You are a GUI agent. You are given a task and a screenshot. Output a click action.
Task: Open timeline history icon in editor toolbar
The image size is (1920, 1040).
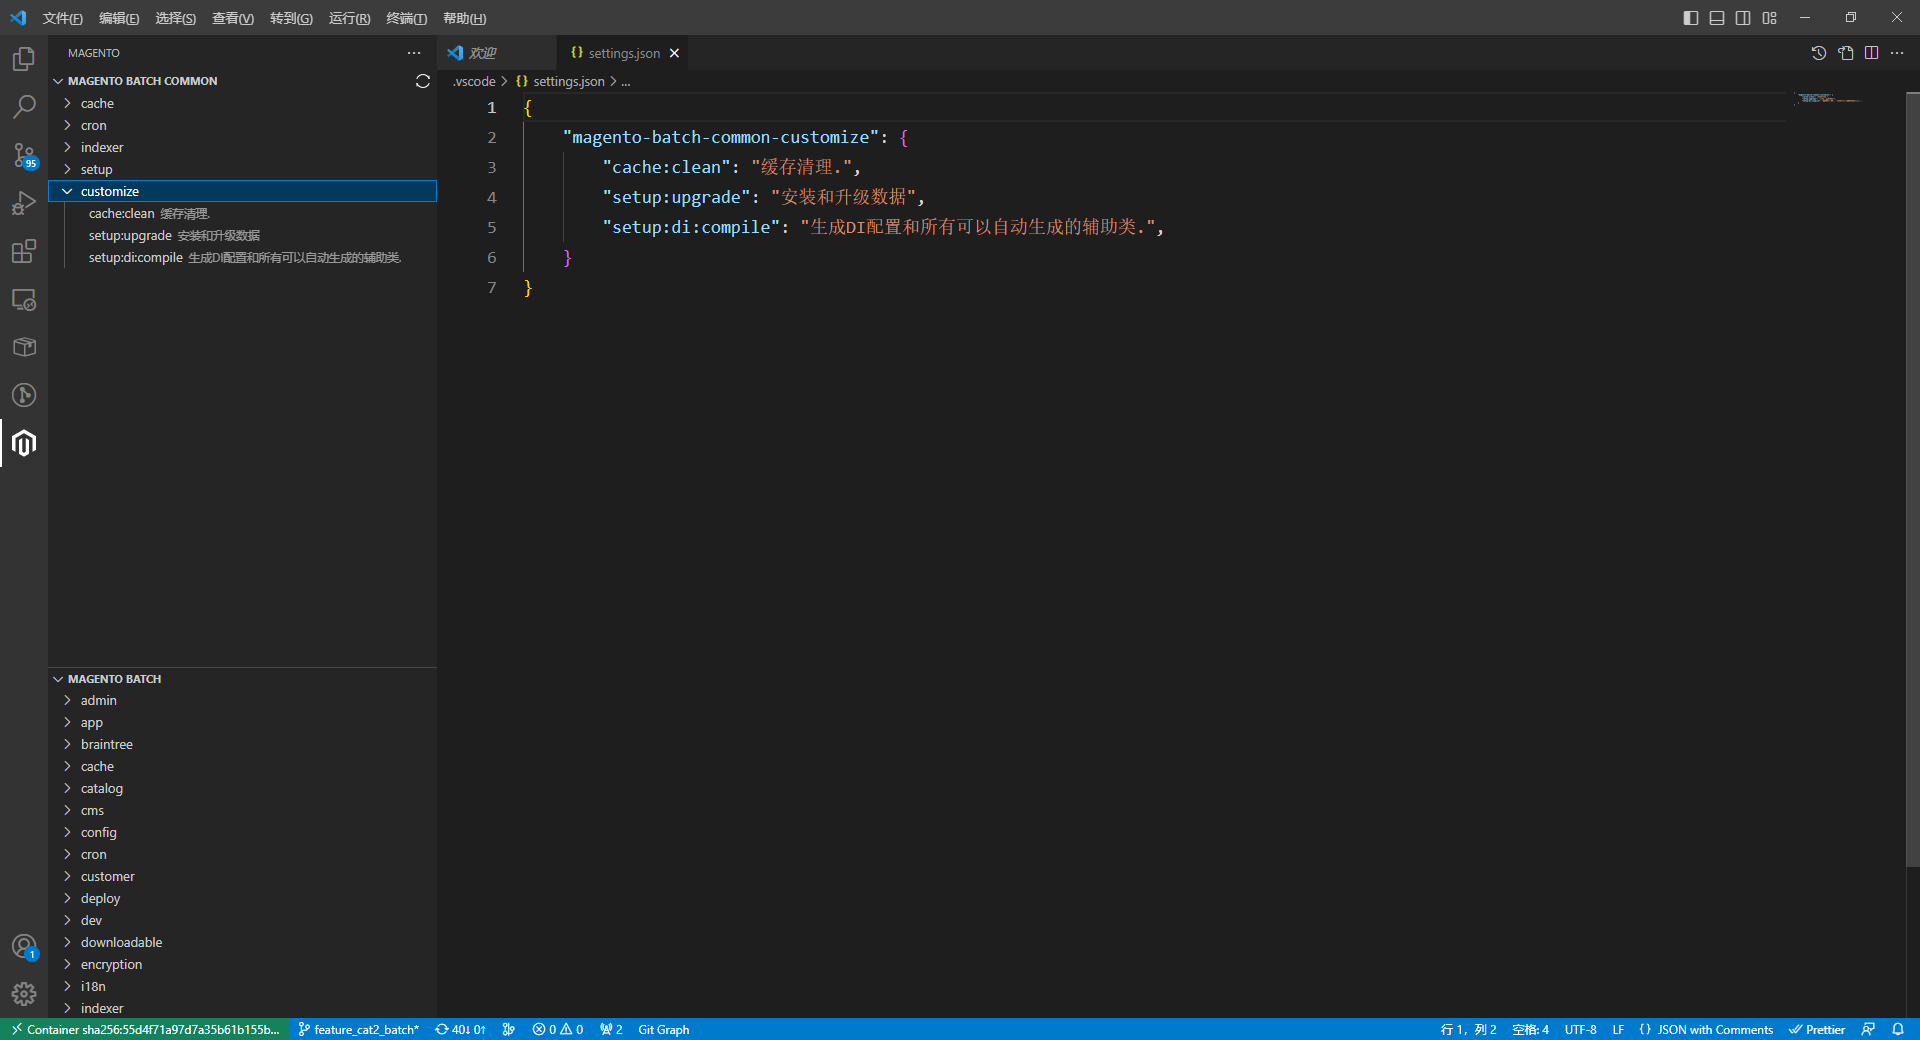[x=1819, y=53]
